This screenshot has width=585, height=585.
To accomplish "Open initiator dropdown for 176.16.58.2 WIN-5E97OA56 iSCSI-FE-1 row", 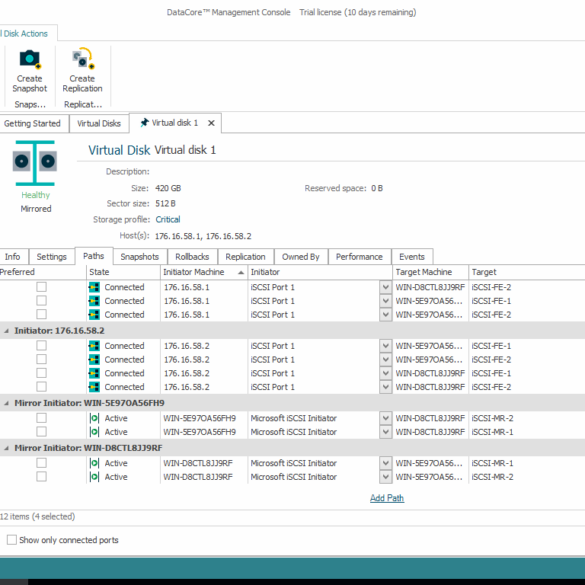I will coord(385,346).
